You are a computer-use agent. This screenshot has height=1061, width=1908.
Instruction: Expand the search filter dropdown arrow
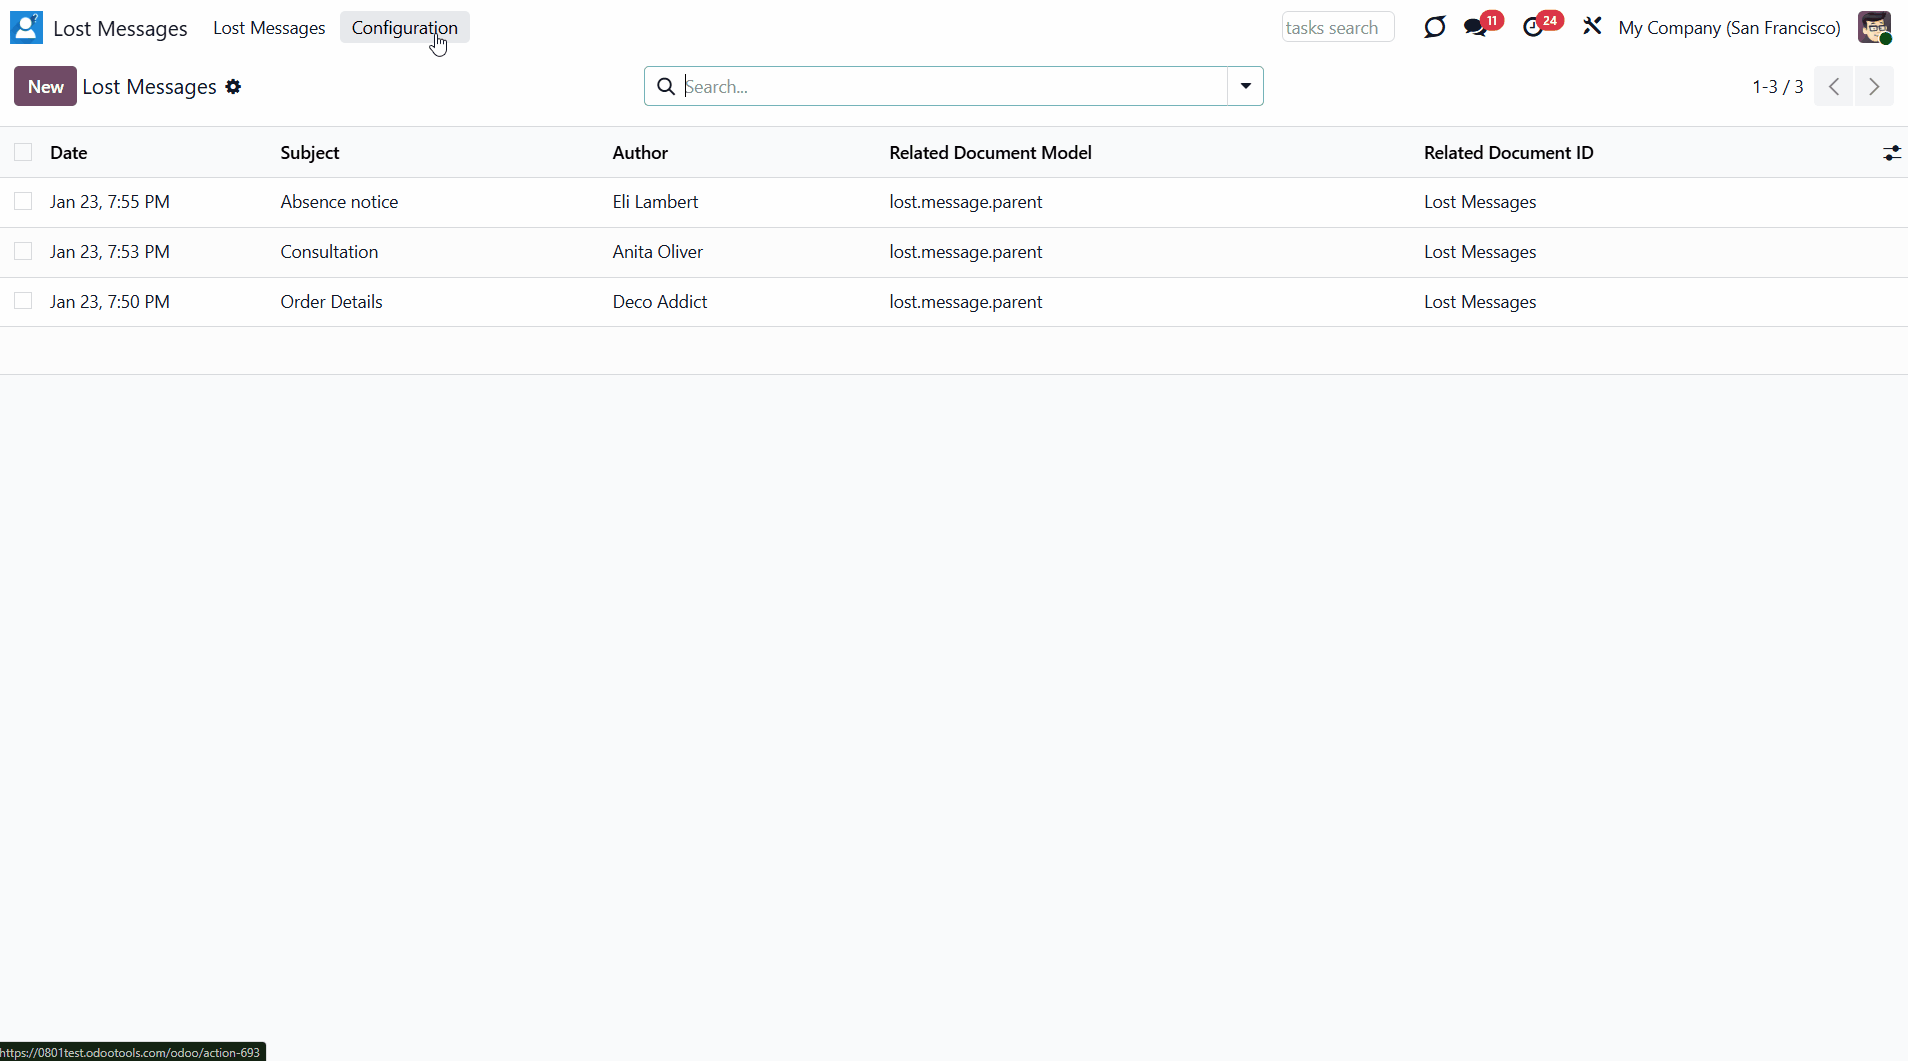1245,87
